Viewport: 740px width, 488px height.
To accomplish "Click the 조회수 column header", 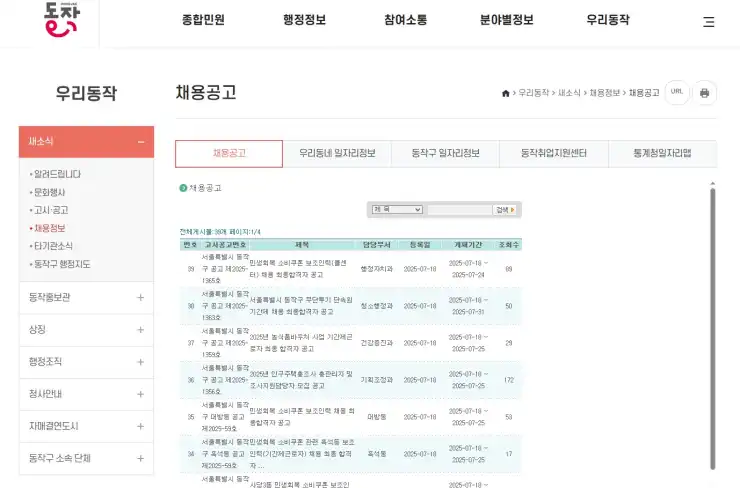I will pos(509,244).
